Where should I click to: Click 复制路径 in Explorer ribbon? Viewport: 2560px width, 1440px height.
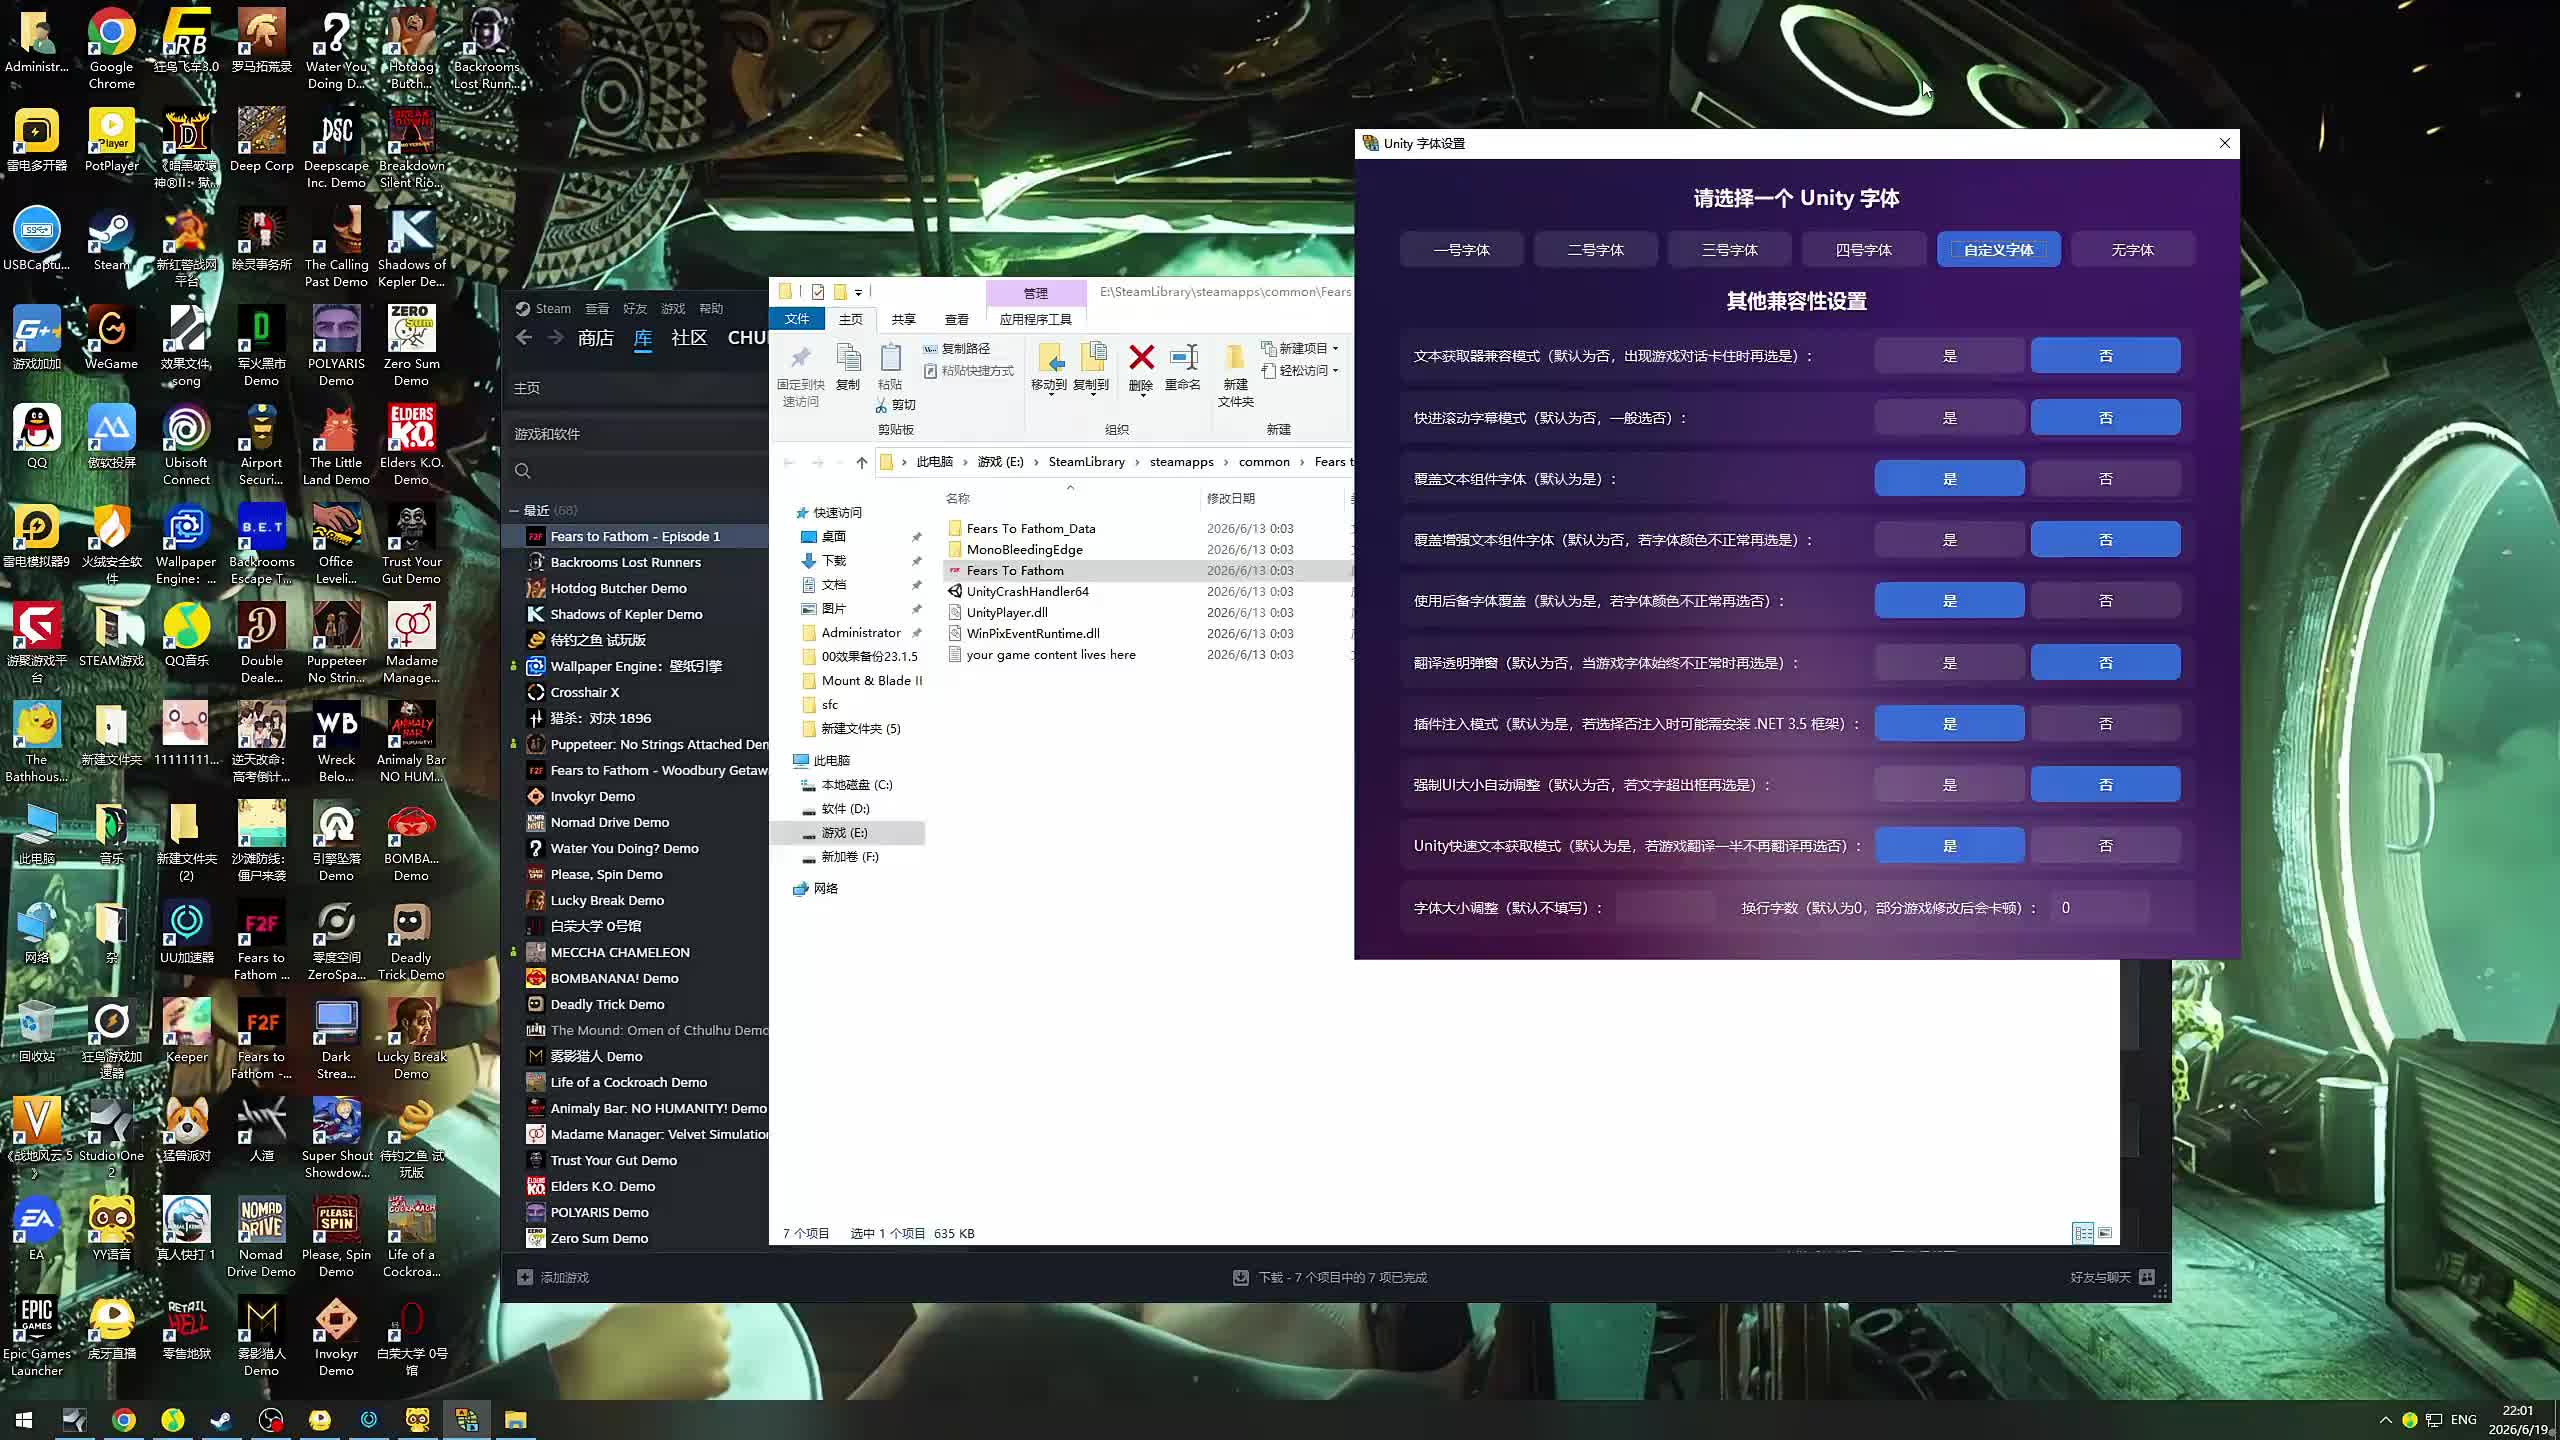click(x=957, y=348)
